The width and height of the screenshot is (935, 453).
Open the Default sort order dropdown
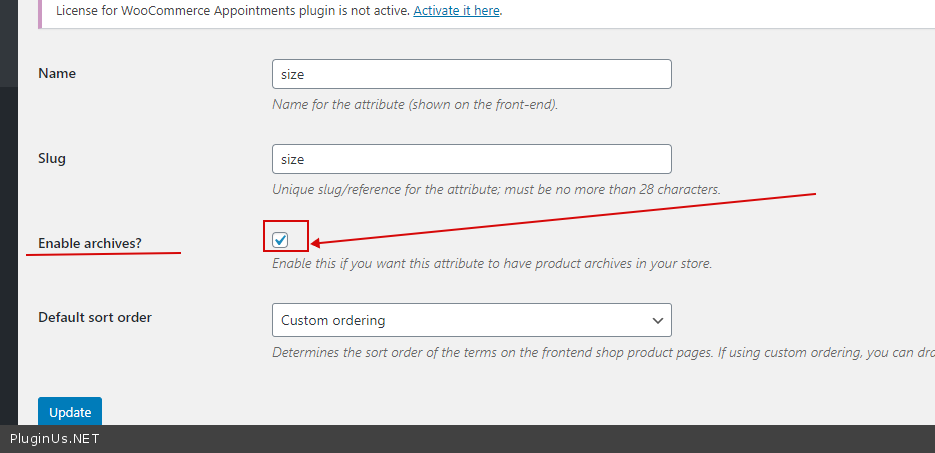tap(471, 320)
